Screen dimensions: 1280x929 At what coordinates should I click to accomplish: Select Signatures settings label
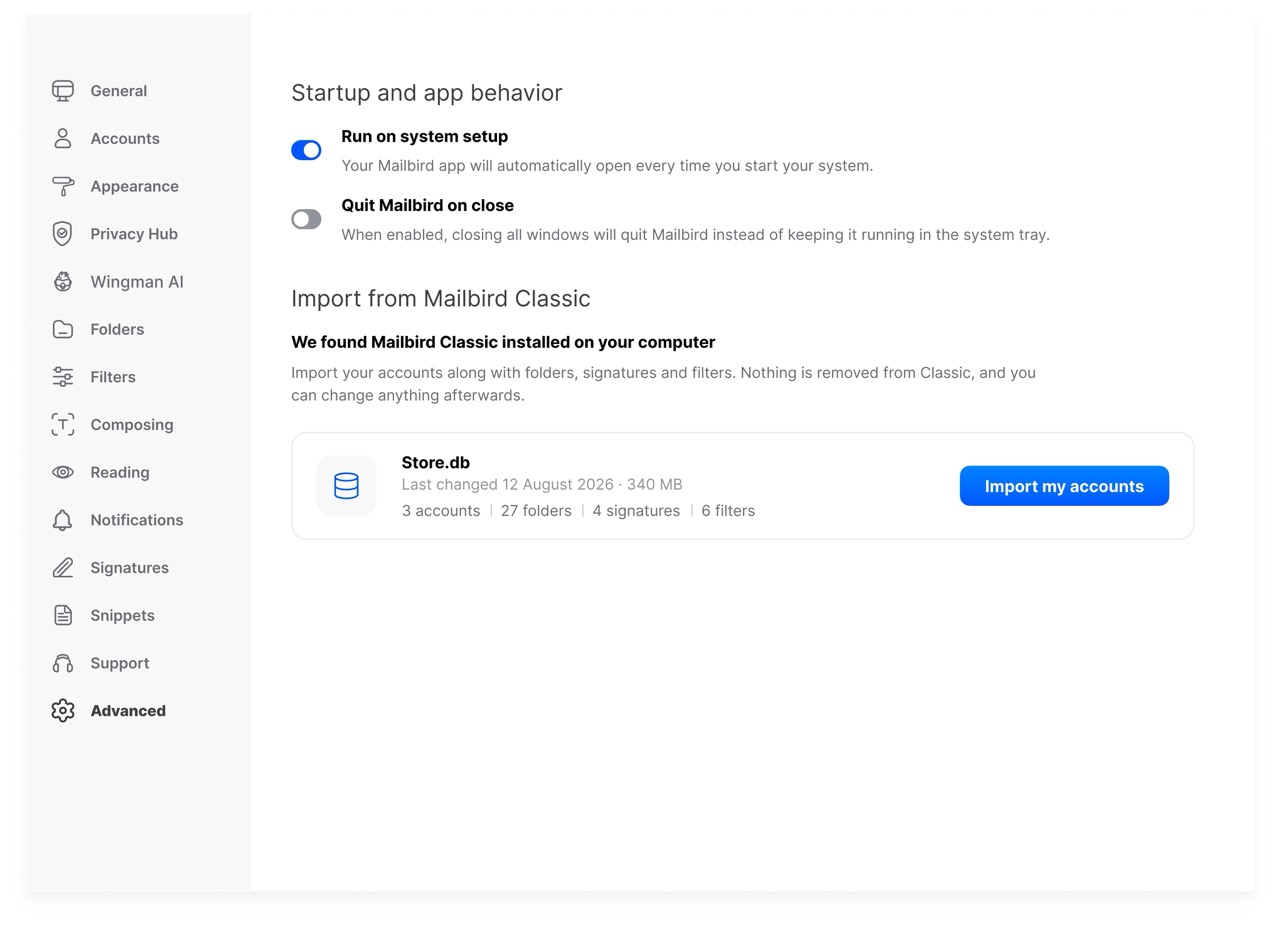click(x=129, y=568)
